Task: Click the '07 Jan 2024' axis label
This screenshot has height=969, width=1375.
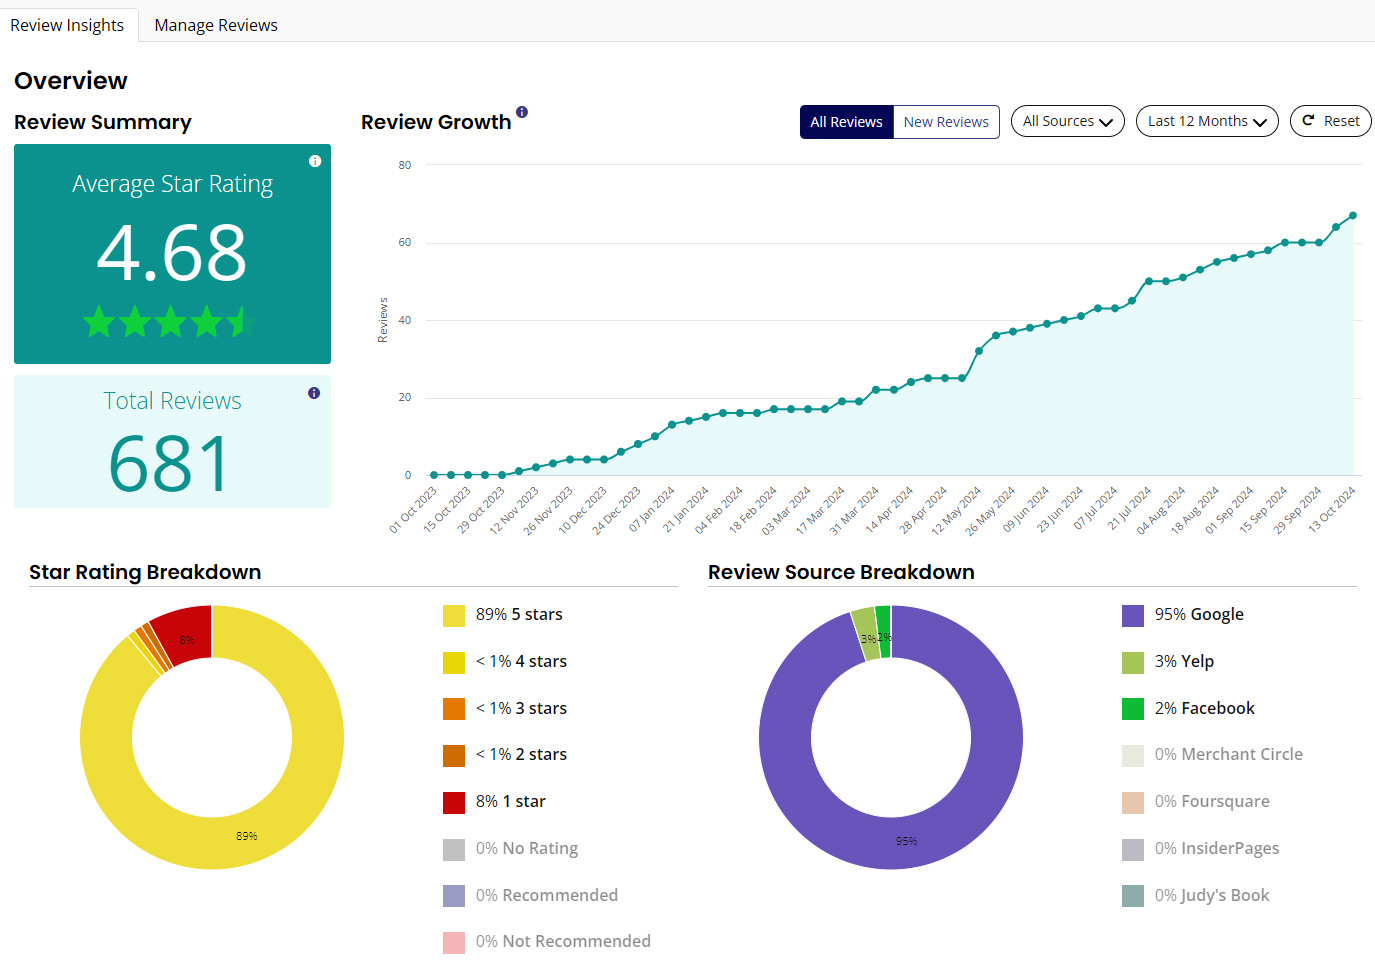Action: pyautogui.click(x=653, y=508)
